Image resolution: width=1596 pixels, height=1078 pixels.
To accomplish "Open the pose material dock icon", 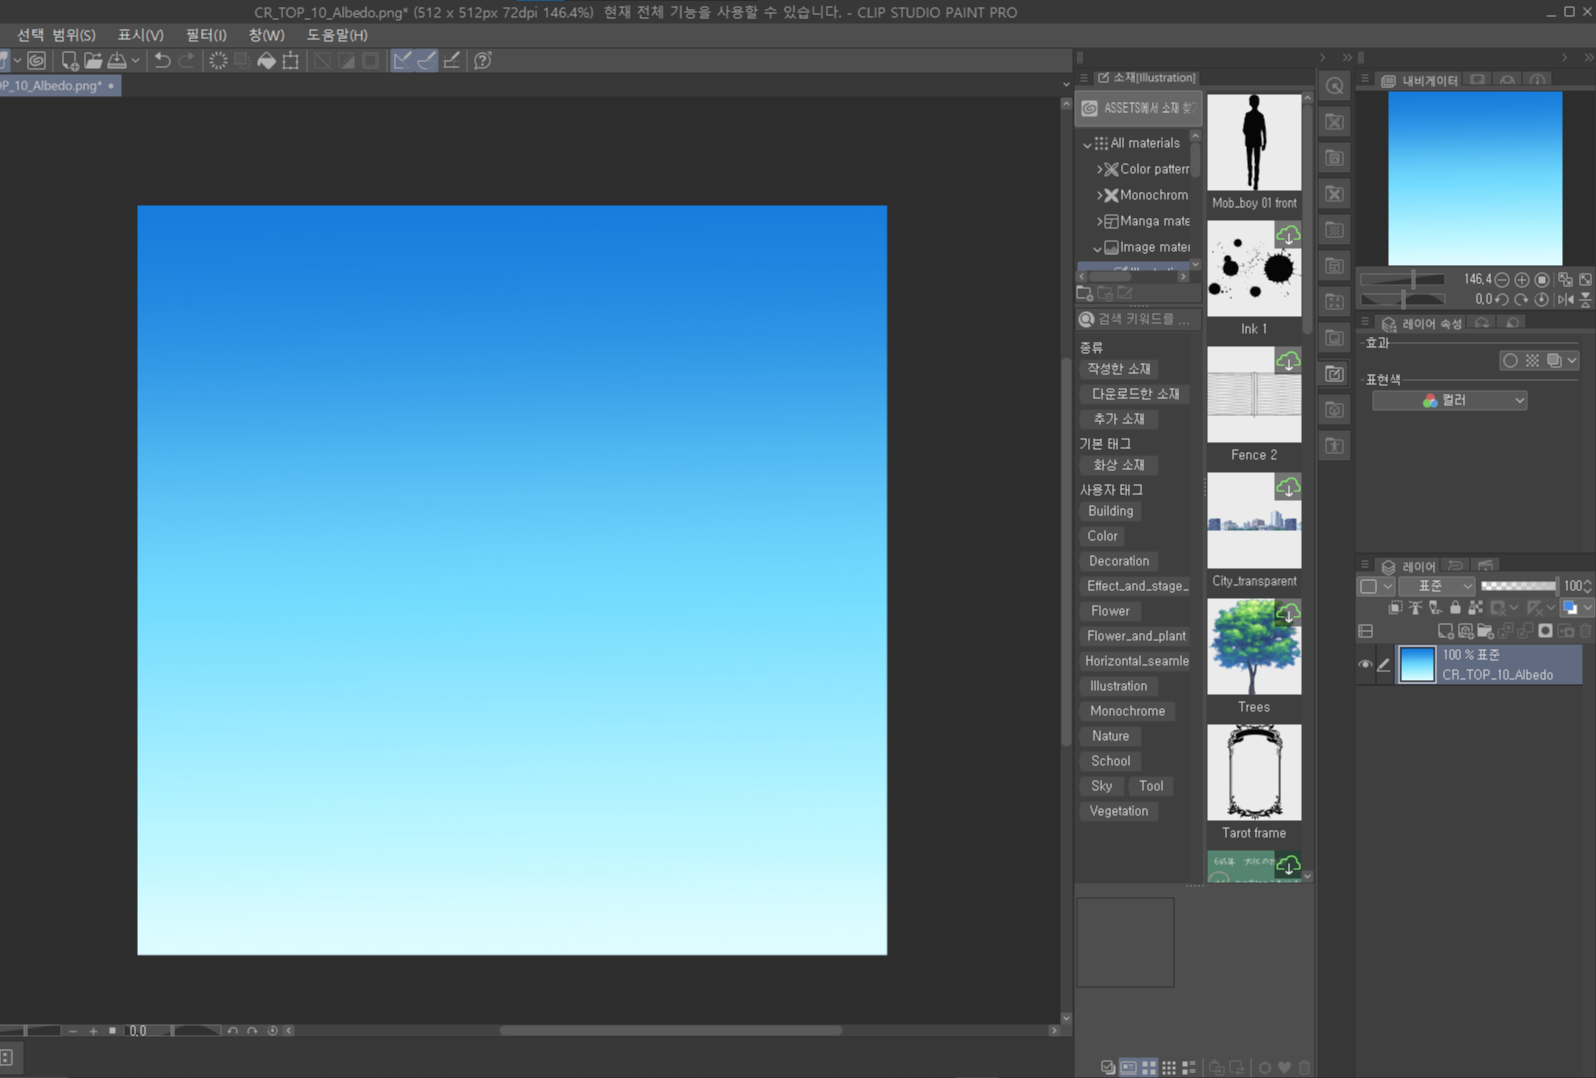I will click(x=1334, y=446).
